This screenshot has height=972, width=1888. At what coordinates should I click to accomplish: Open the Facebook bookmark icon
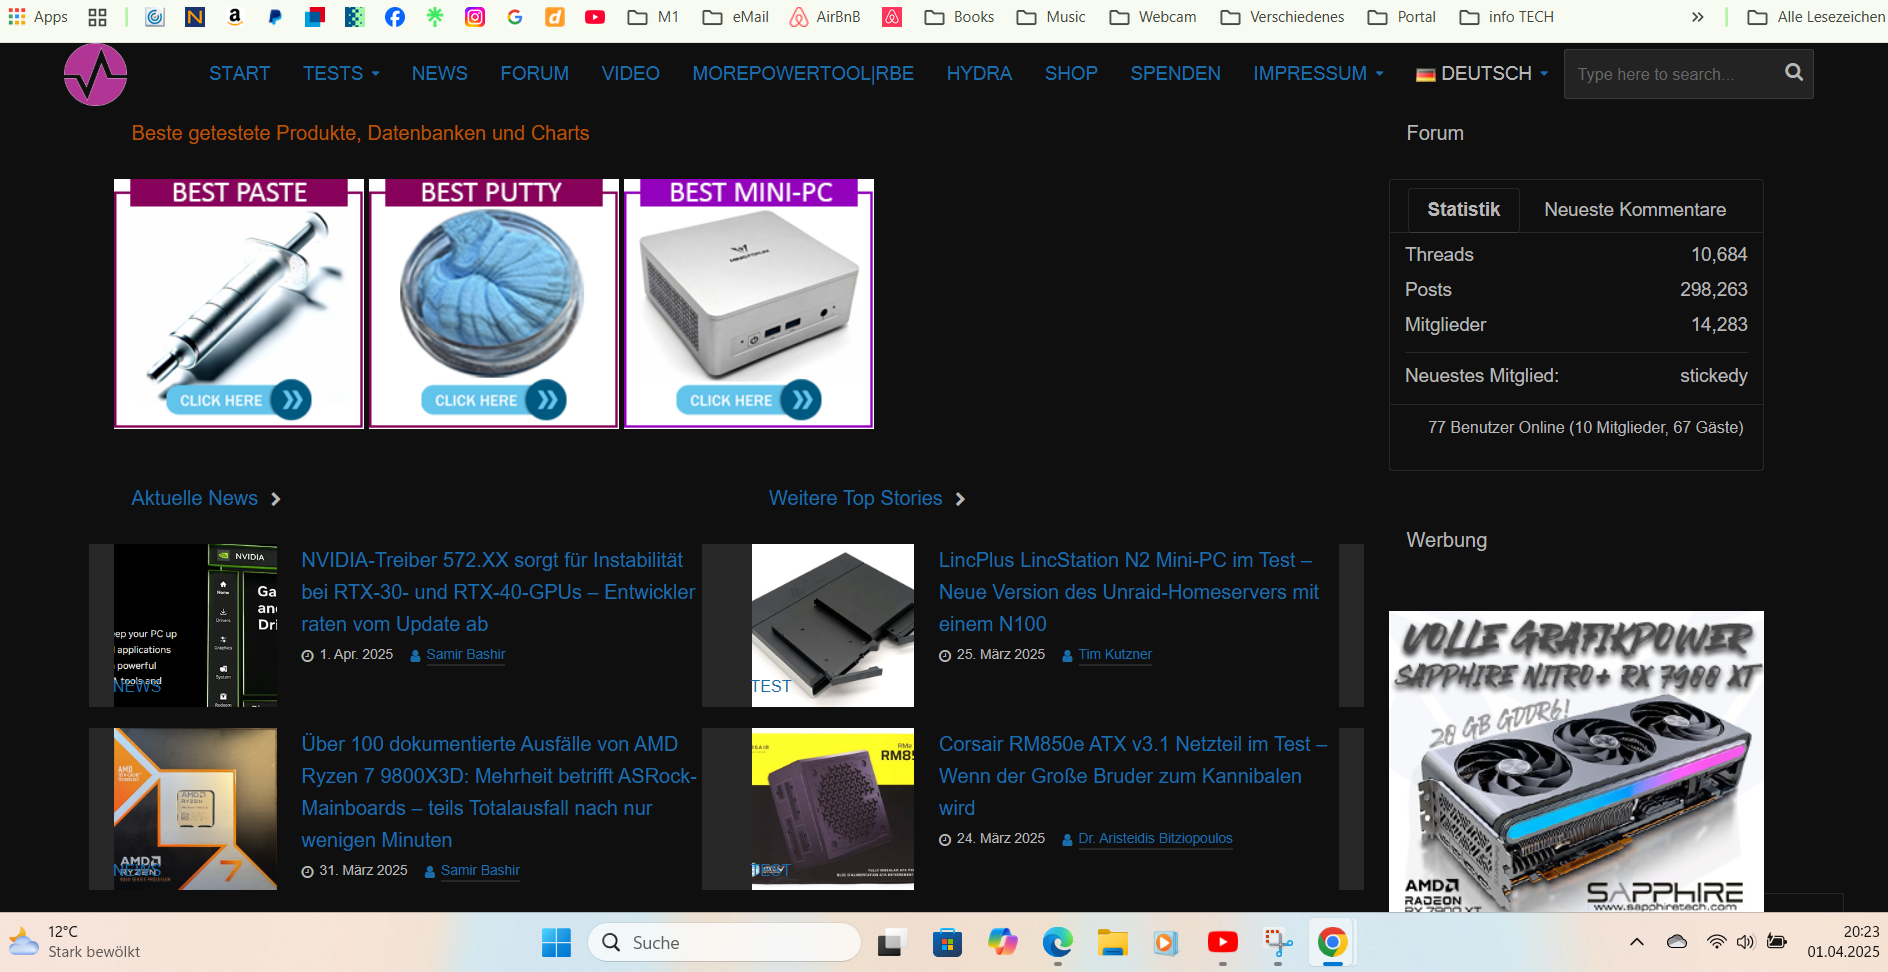tap(395, 16)
